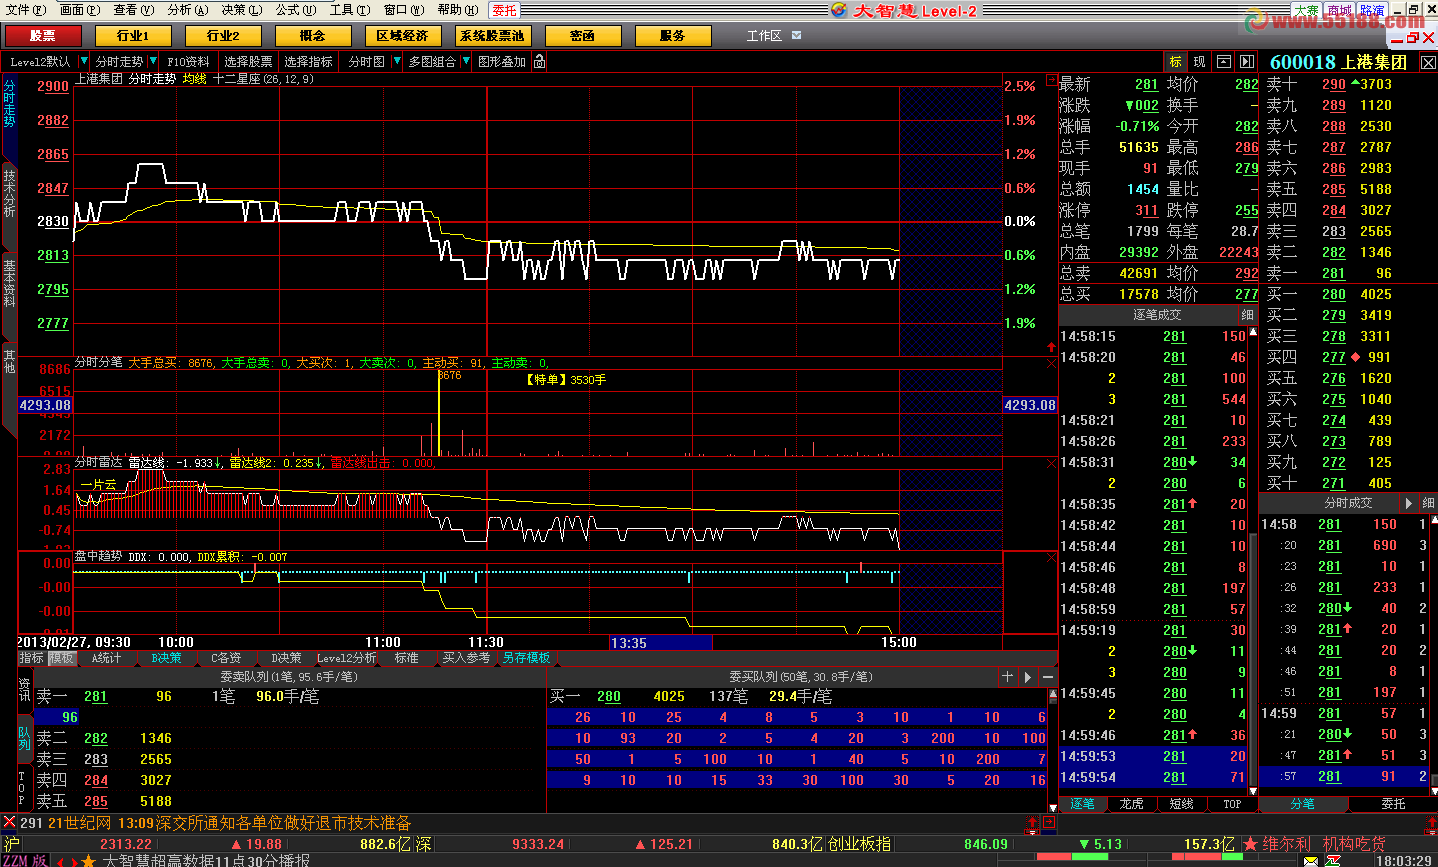Image resolution: width=1438 pixels, height=867 pixels.
Task: Click 选择指标 in toolbar
Action: click(x=307, y=61)
